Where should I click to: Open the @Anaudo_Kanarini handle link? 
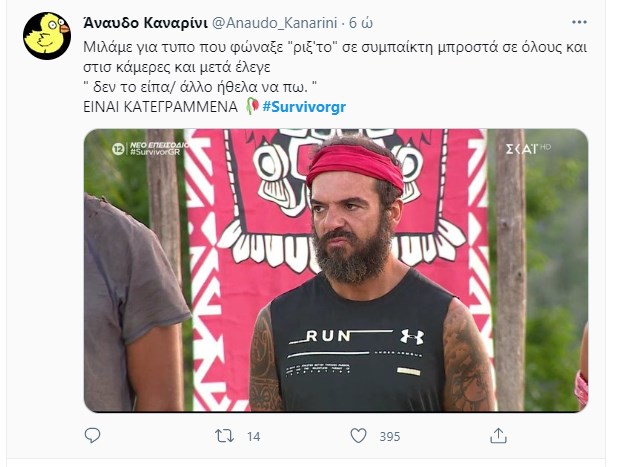point(274,23)
